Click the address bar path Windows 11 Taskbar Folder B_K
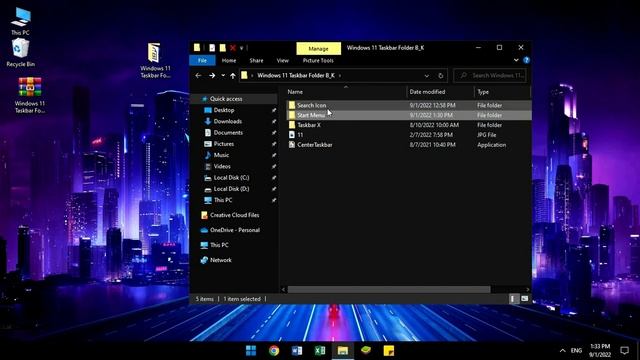This screenshot has width=640, height=360. [x=296, y=76]
